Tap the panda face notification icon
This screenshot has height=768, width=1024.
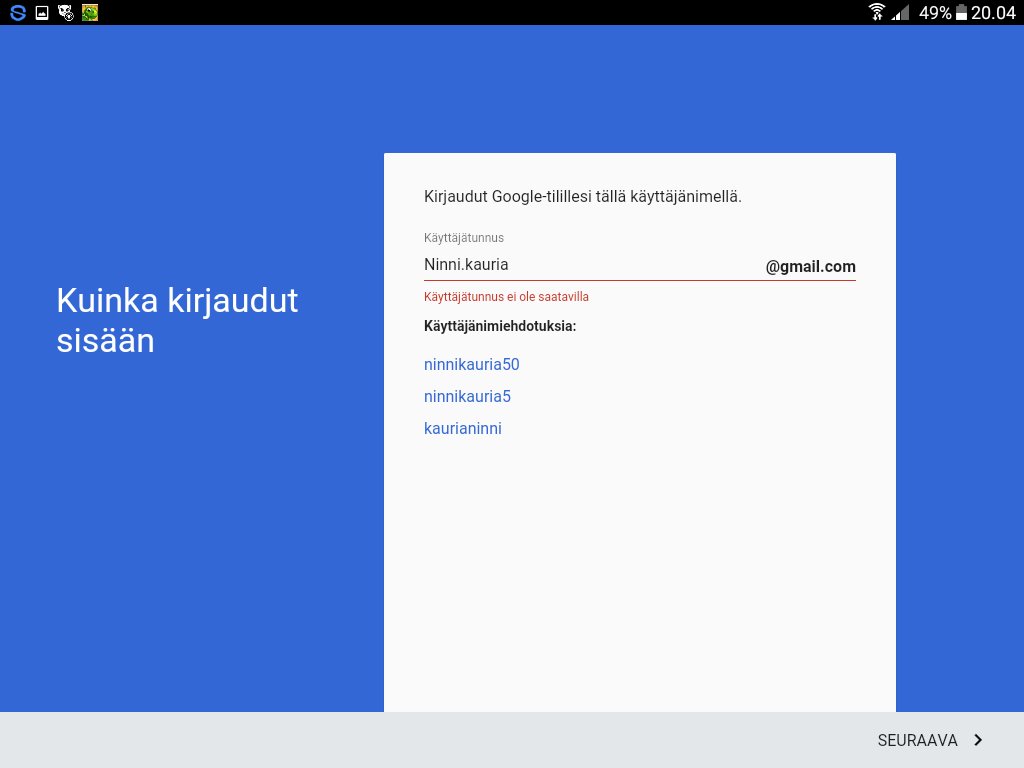click(x=66, y=12)
